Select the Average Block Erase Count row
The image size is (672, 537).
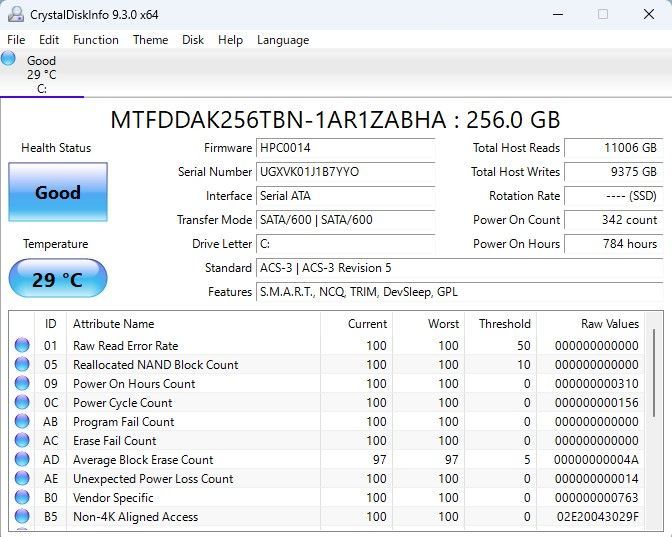click(x=327, y=459)
